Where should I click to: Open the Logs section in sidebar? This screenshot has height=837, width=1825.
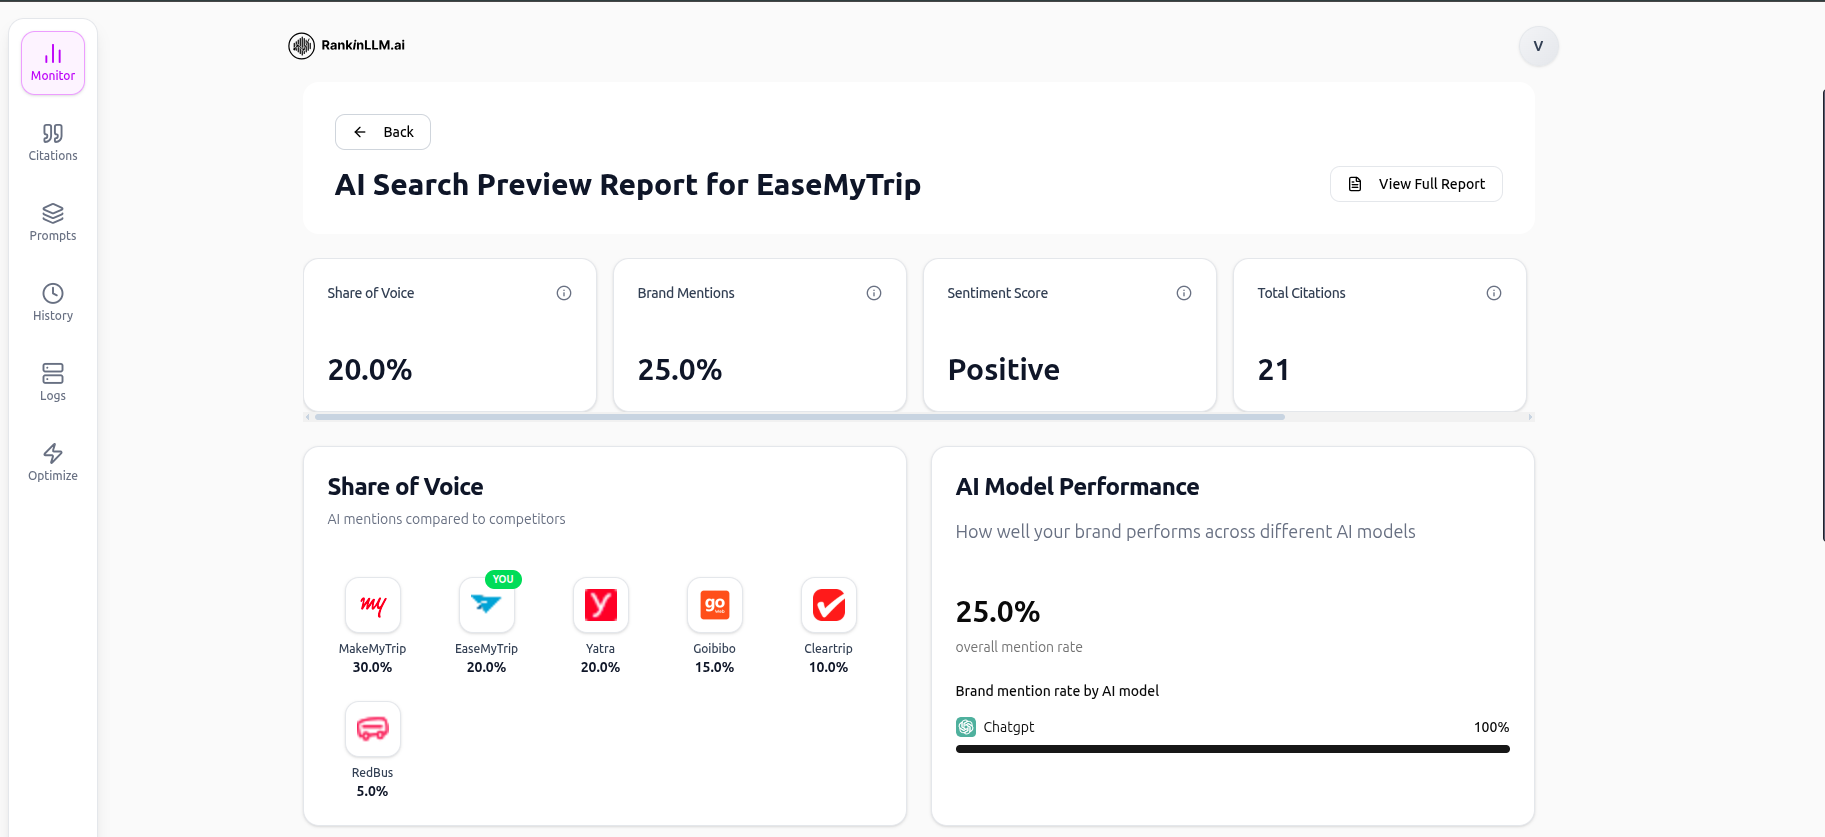[53, 383]
